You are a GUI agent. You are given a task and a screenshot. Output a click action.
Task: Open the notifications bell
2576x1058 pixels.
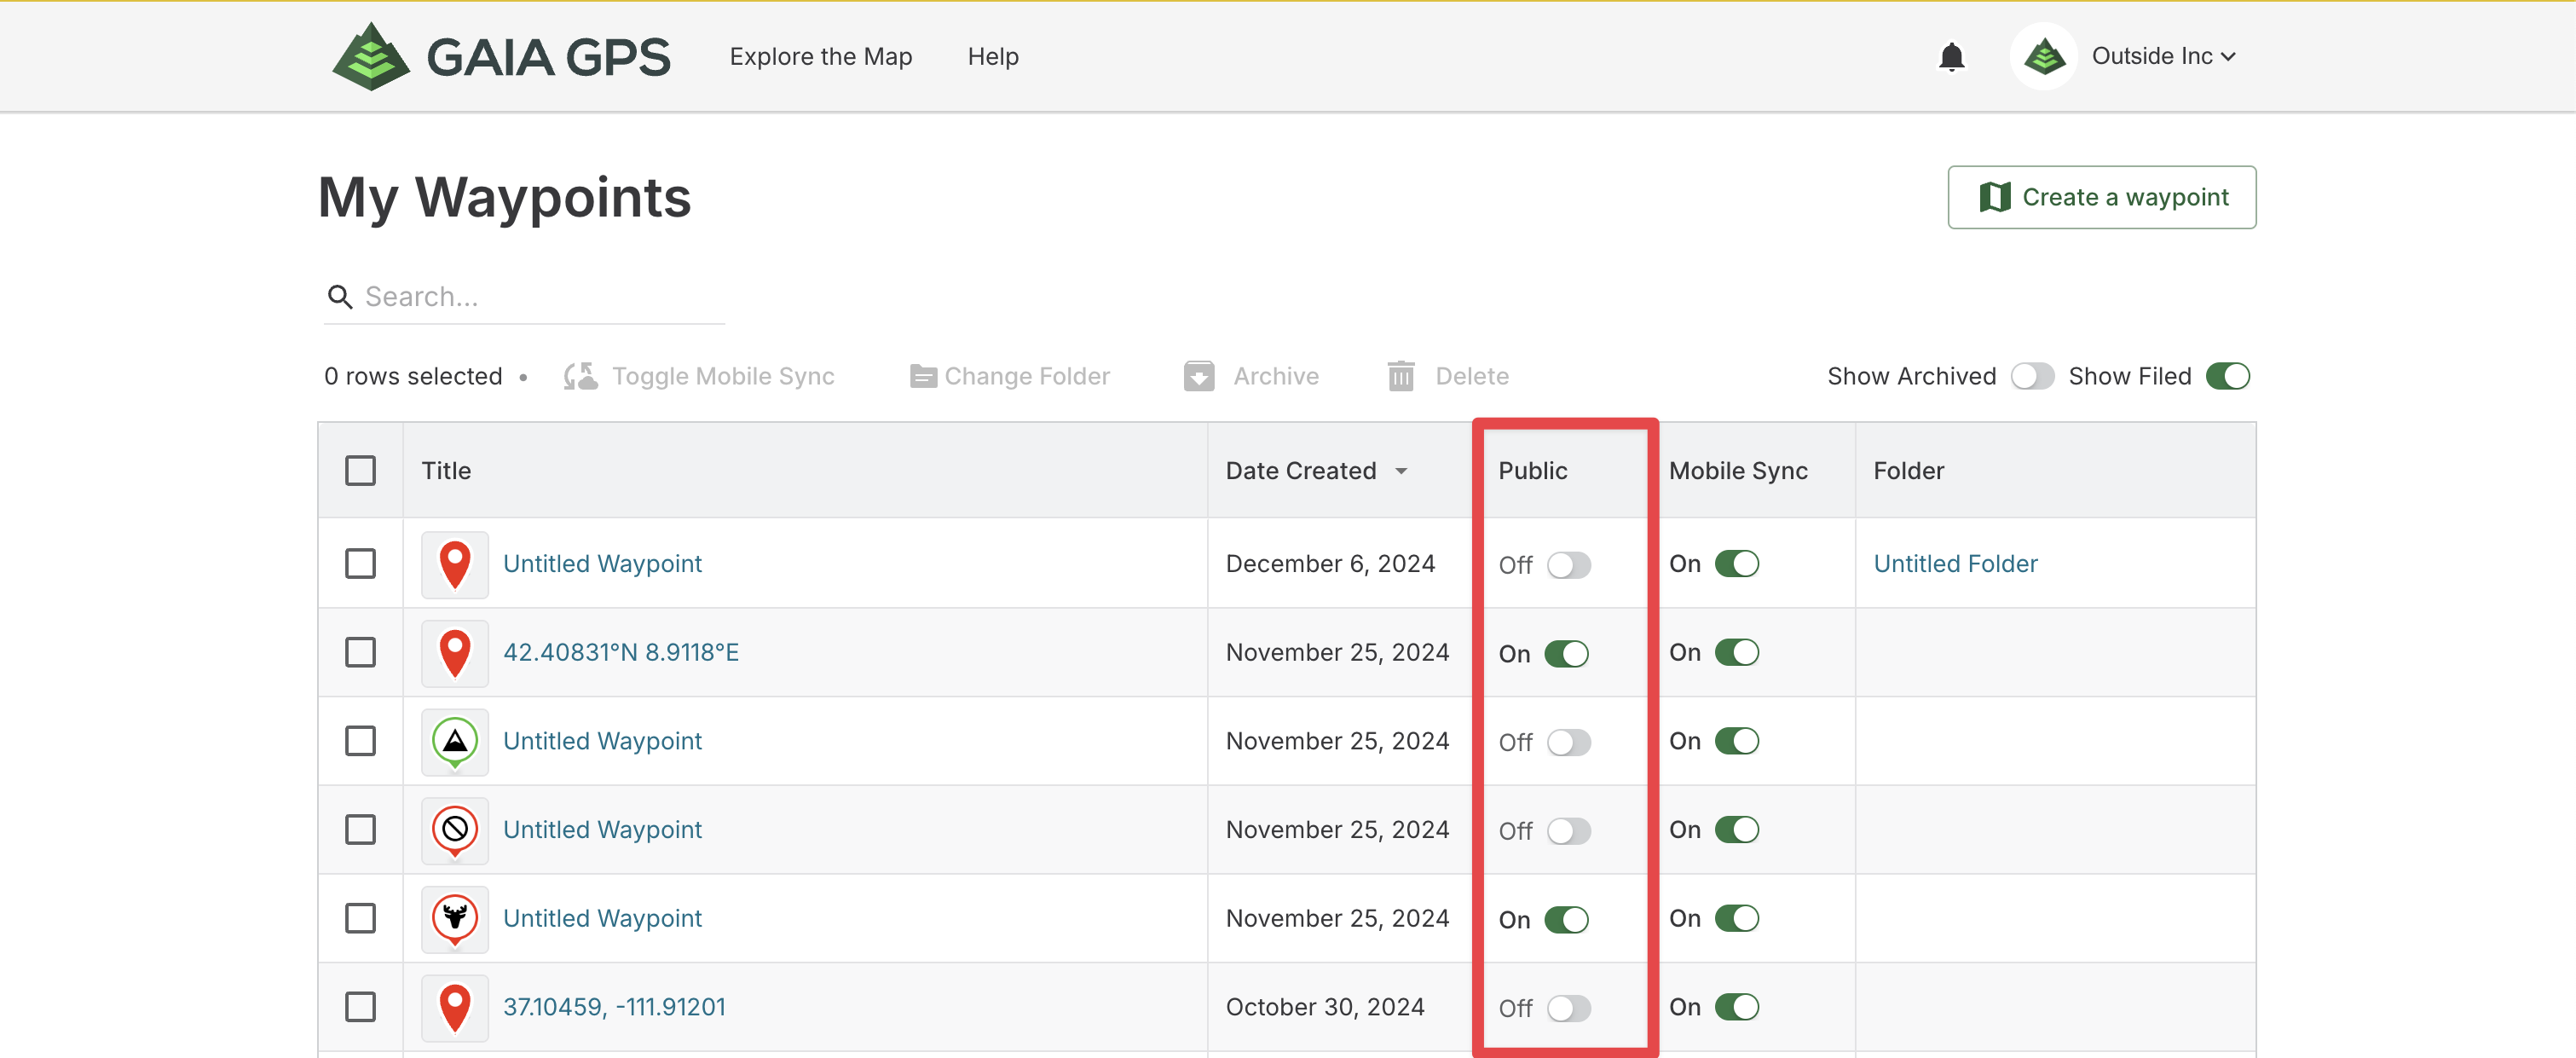tap(1951, 57)
